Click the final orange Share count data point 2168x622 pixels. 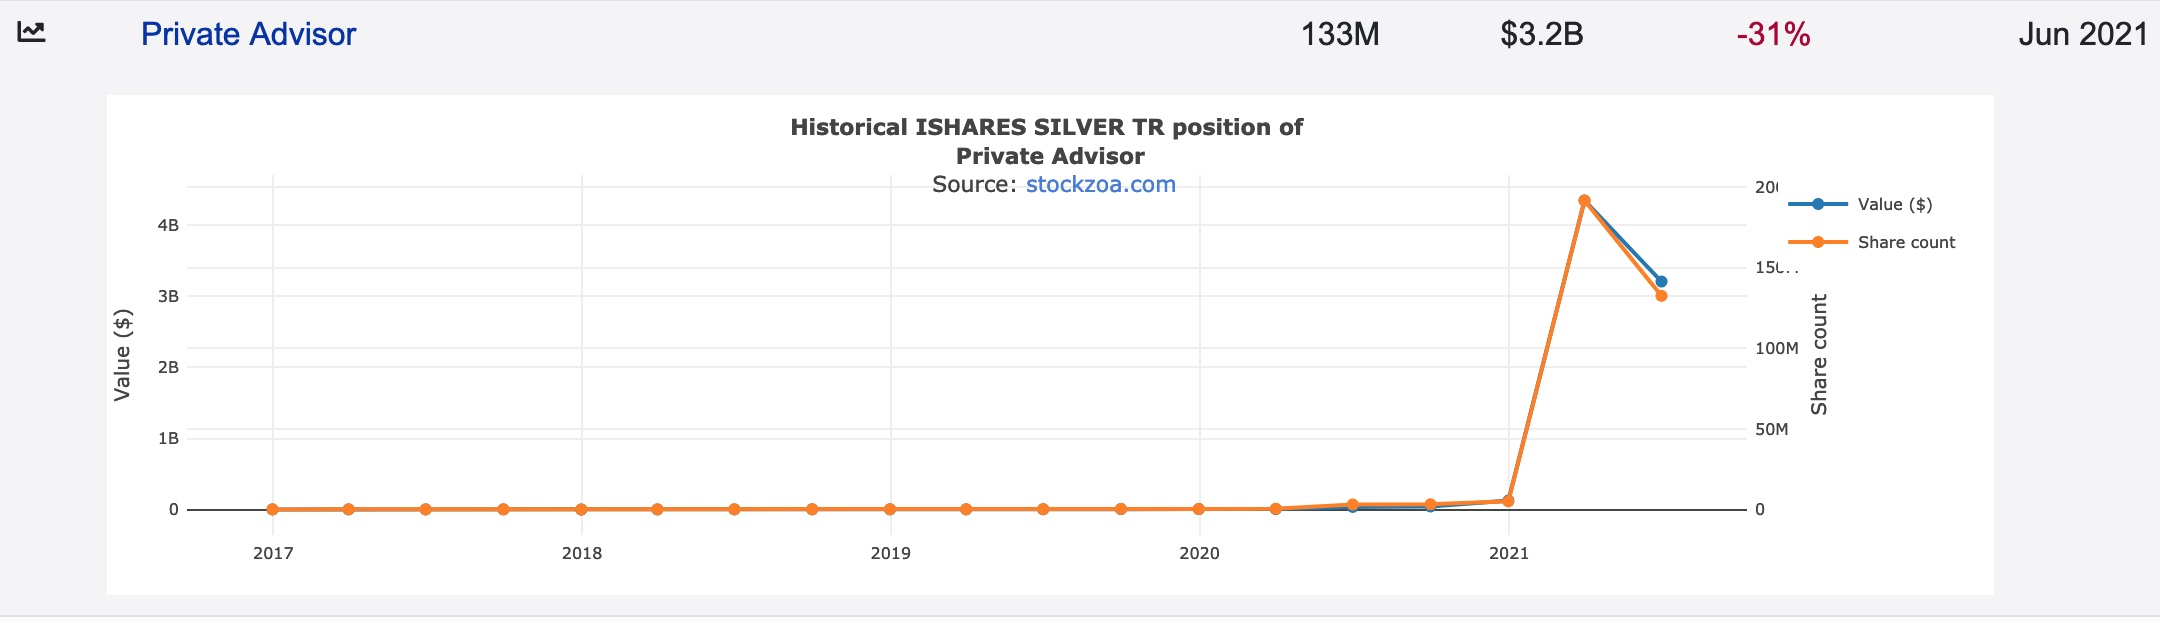coord(1661,296)
